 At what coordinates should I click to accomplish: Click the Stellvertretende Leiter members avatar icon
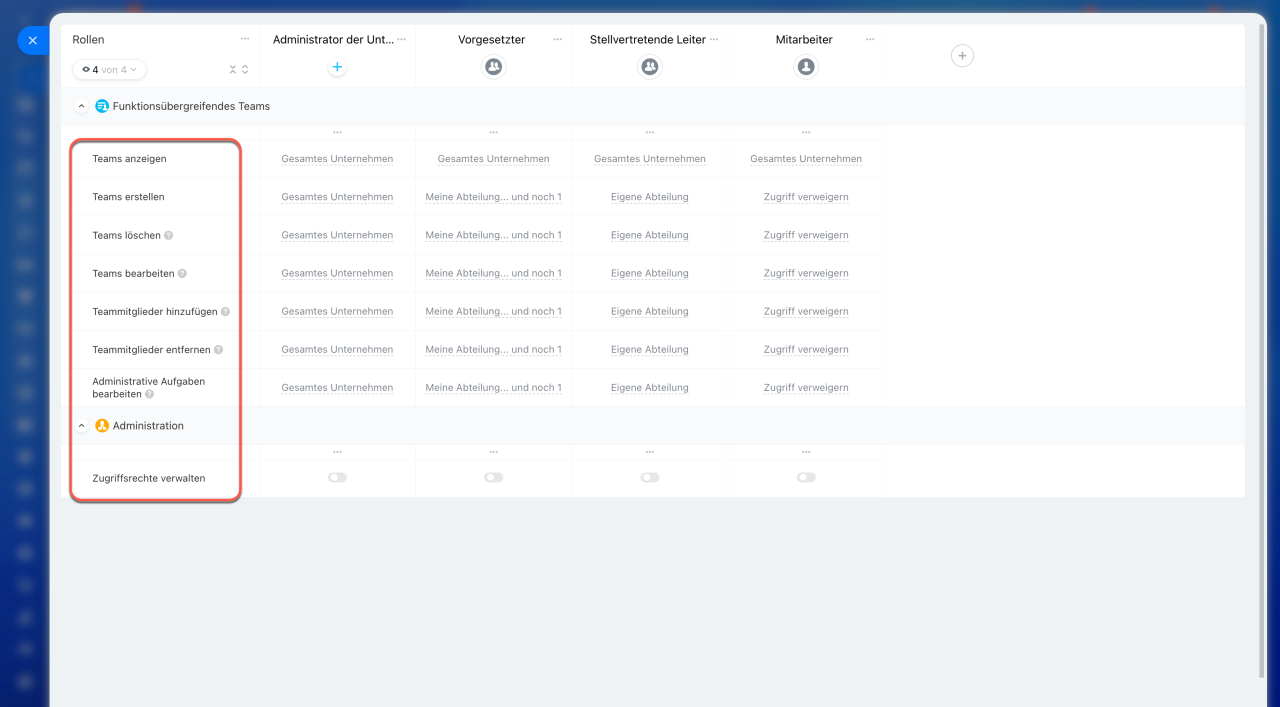point(650,67)
